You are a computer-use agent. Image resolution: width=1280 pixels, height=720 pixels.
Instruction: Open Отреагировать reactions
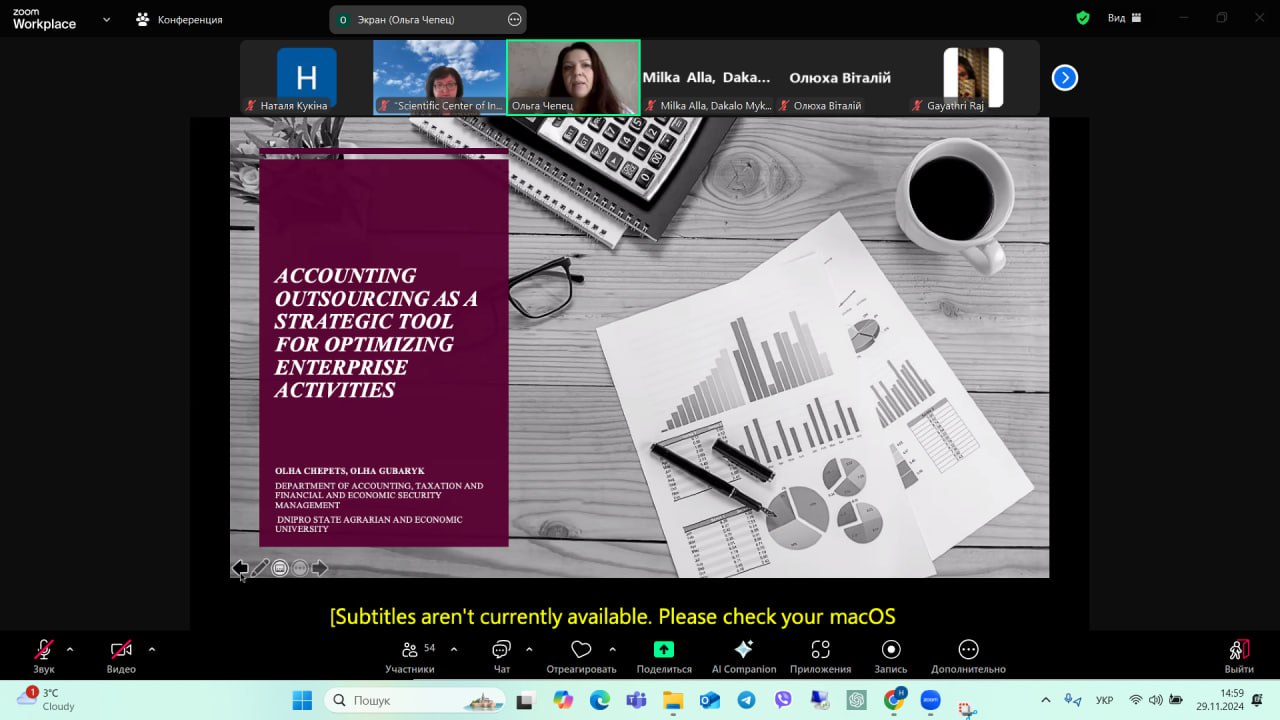pyautogui.click(x=581, y=656)
